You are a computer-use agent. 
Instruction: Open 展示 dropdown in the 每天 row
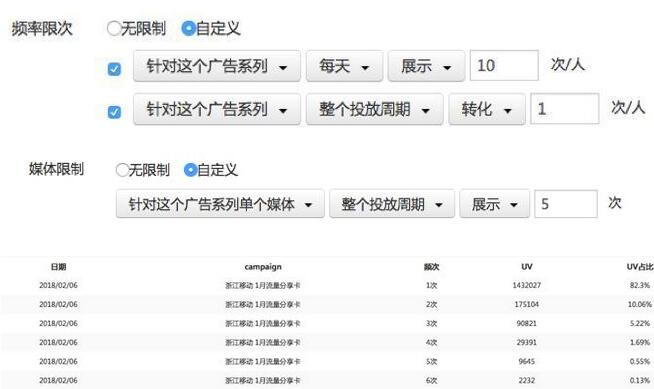(x=426, y=66)
